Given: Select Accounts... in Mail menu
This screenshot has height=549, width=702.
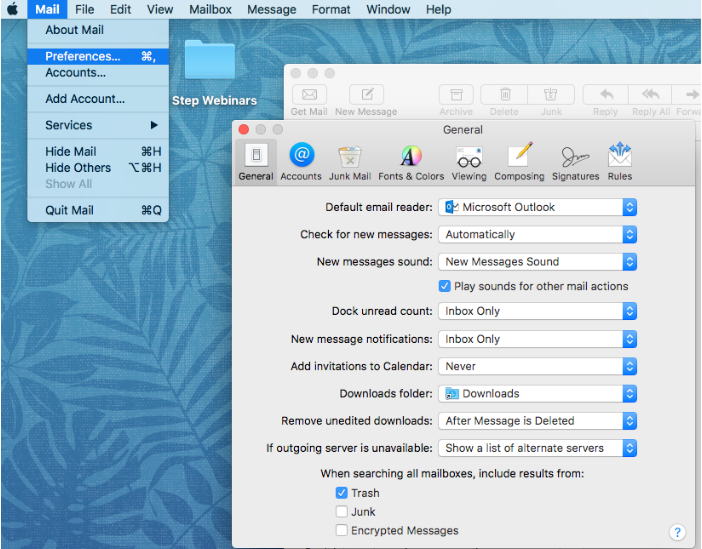Looking at the screenshot, I should coord(98,73).
